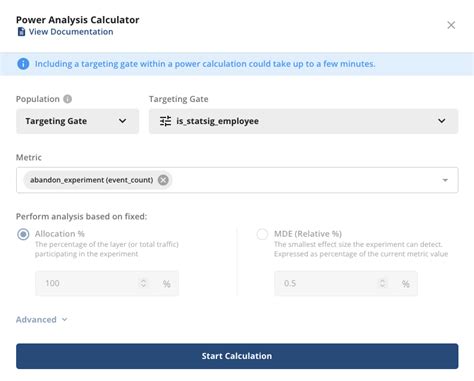
Task: Click the stepper arrows in the Allocation field
Action: 143,283
